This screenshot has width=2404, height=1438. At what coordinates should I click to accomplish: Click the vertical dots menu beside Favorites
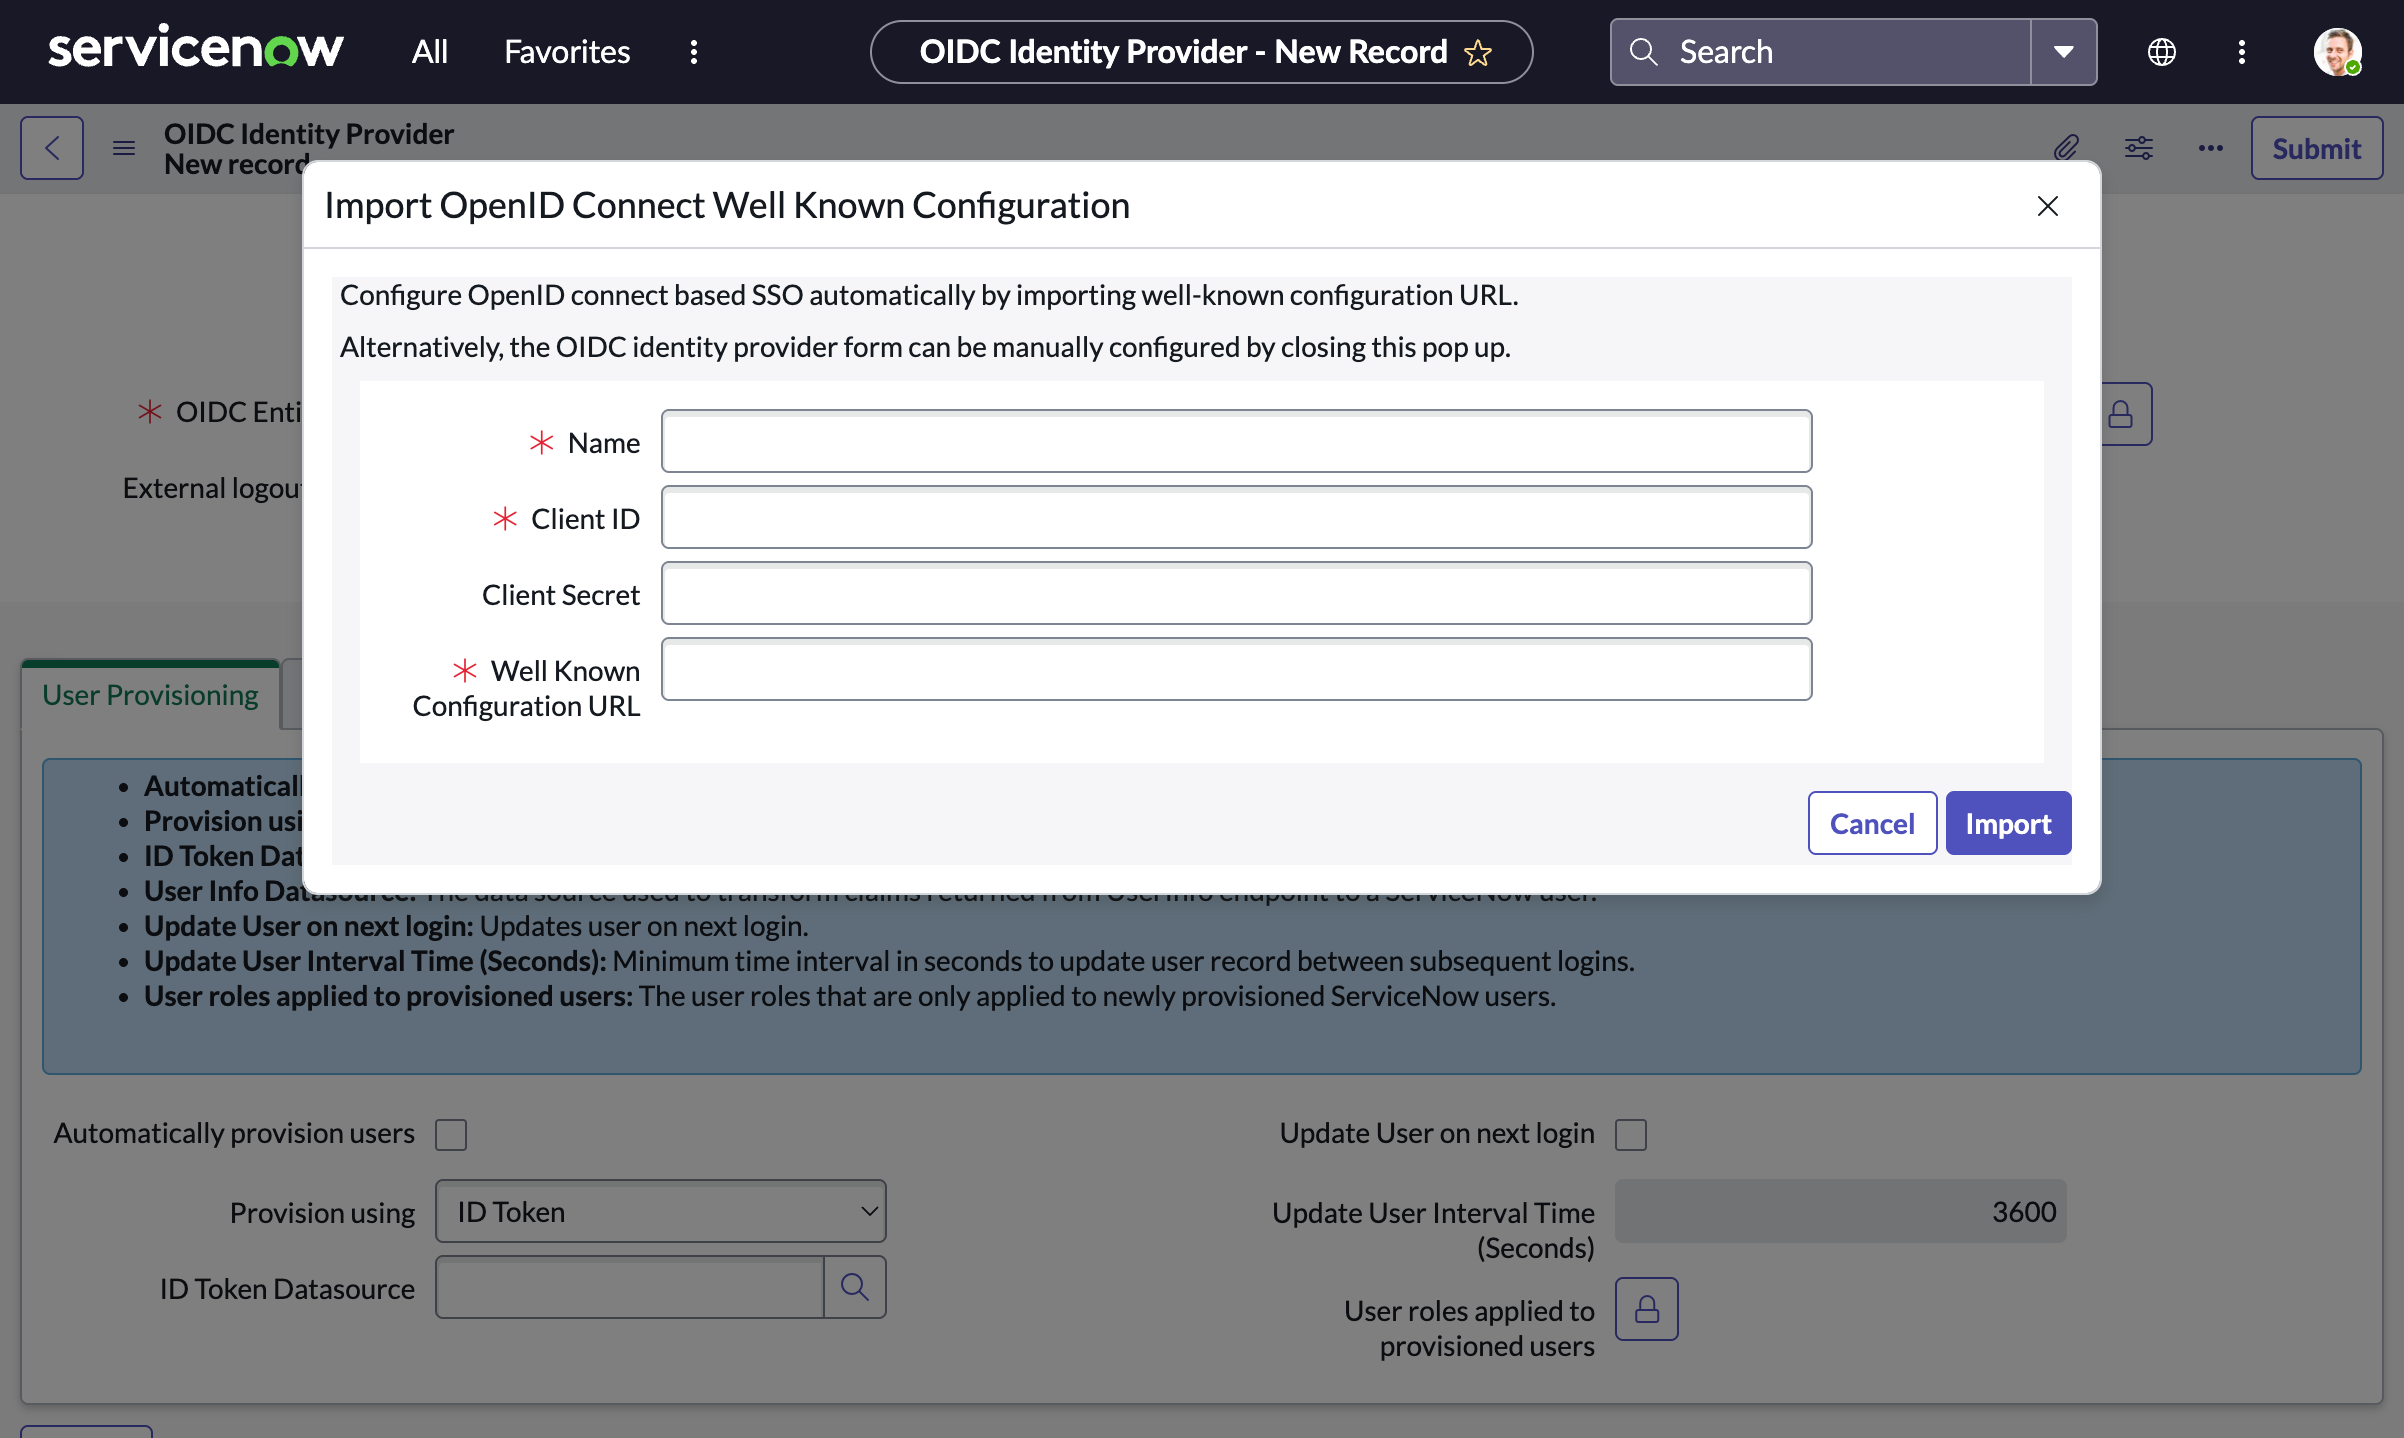pyautogui.click(x=694, y=52)
